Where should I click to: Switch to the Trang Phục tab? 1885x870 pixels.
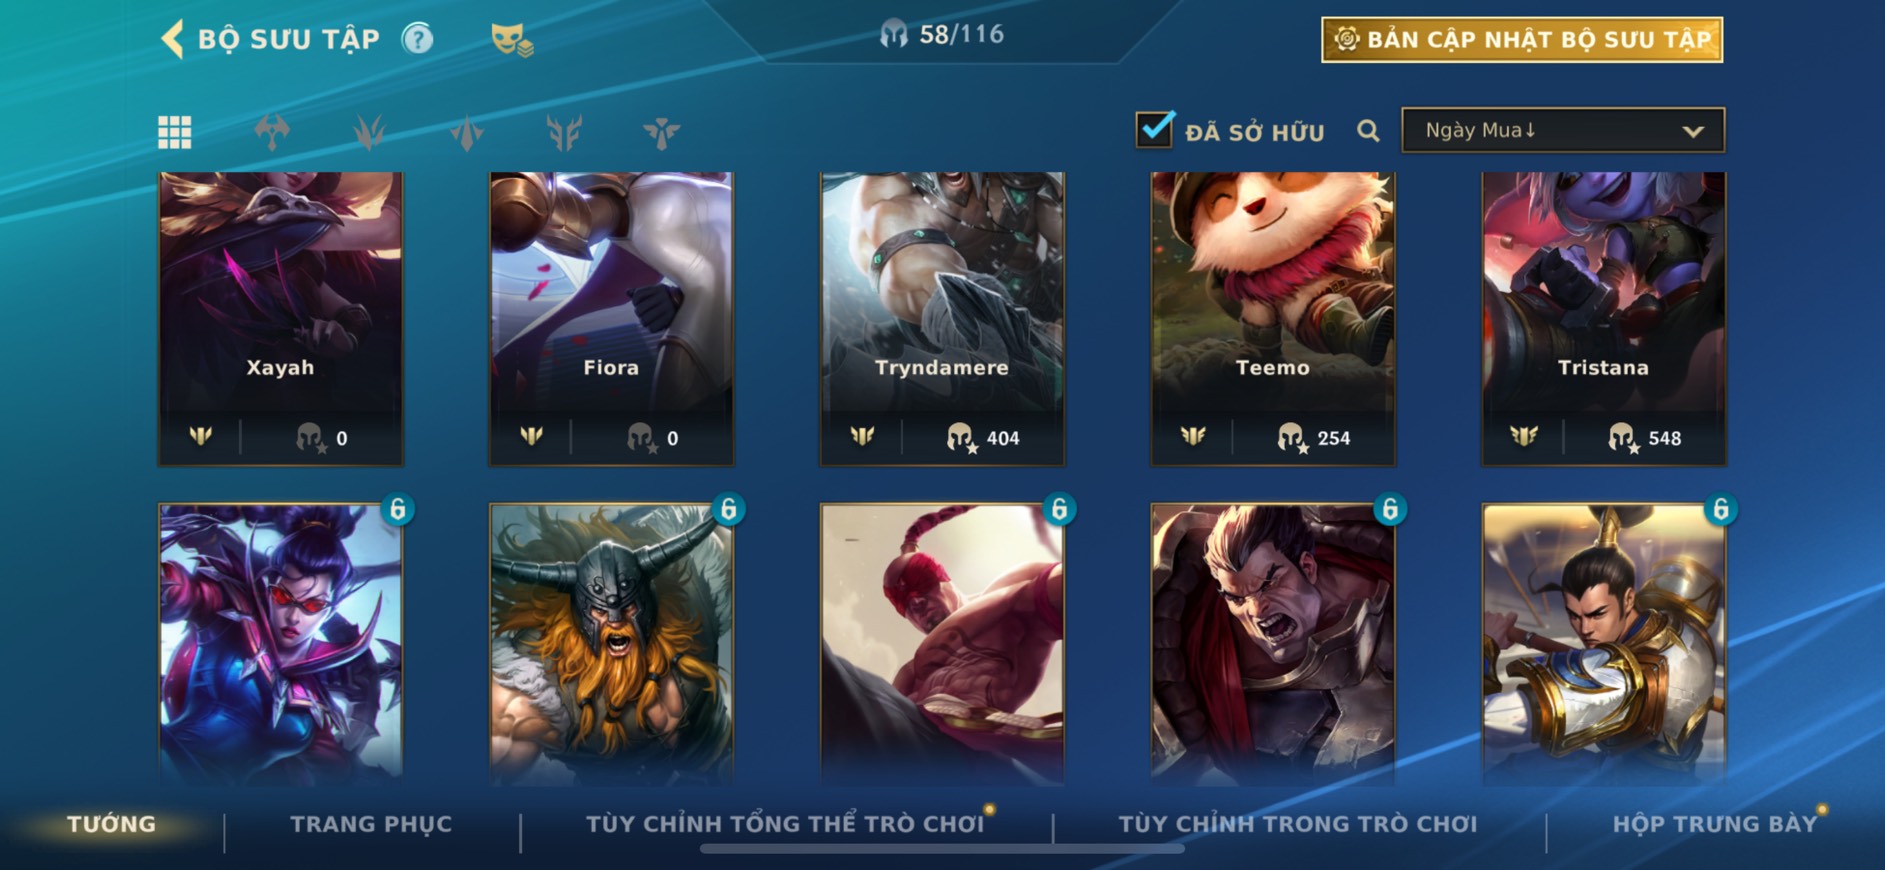pos(371,824)
